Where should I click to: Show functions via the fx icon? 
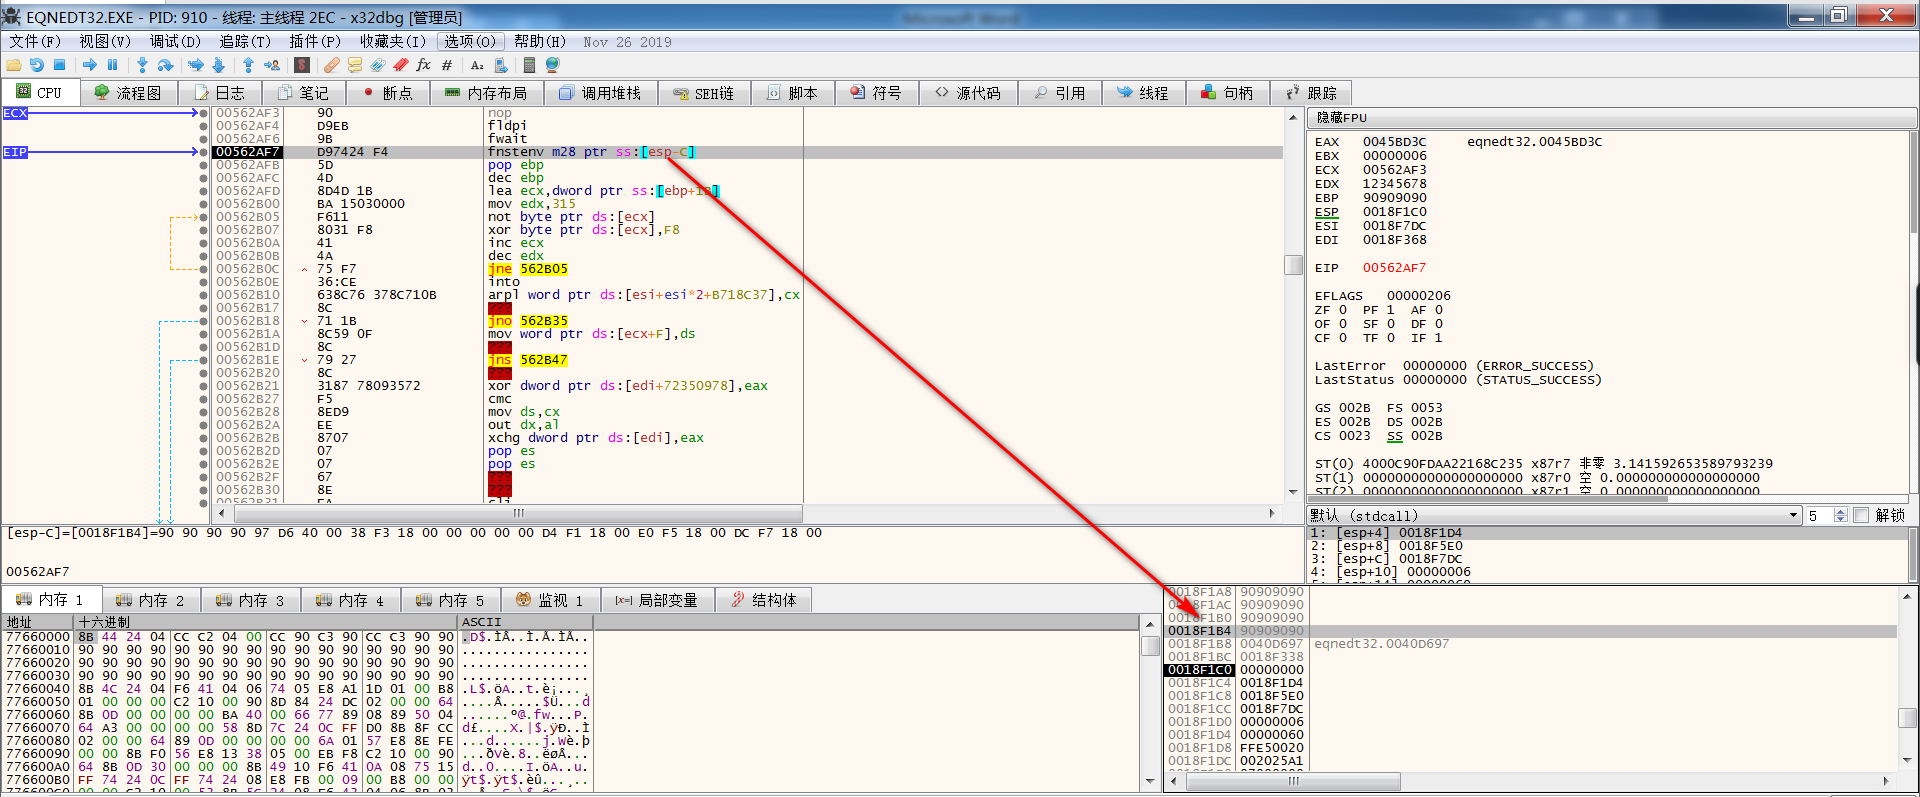pos(423,65)
